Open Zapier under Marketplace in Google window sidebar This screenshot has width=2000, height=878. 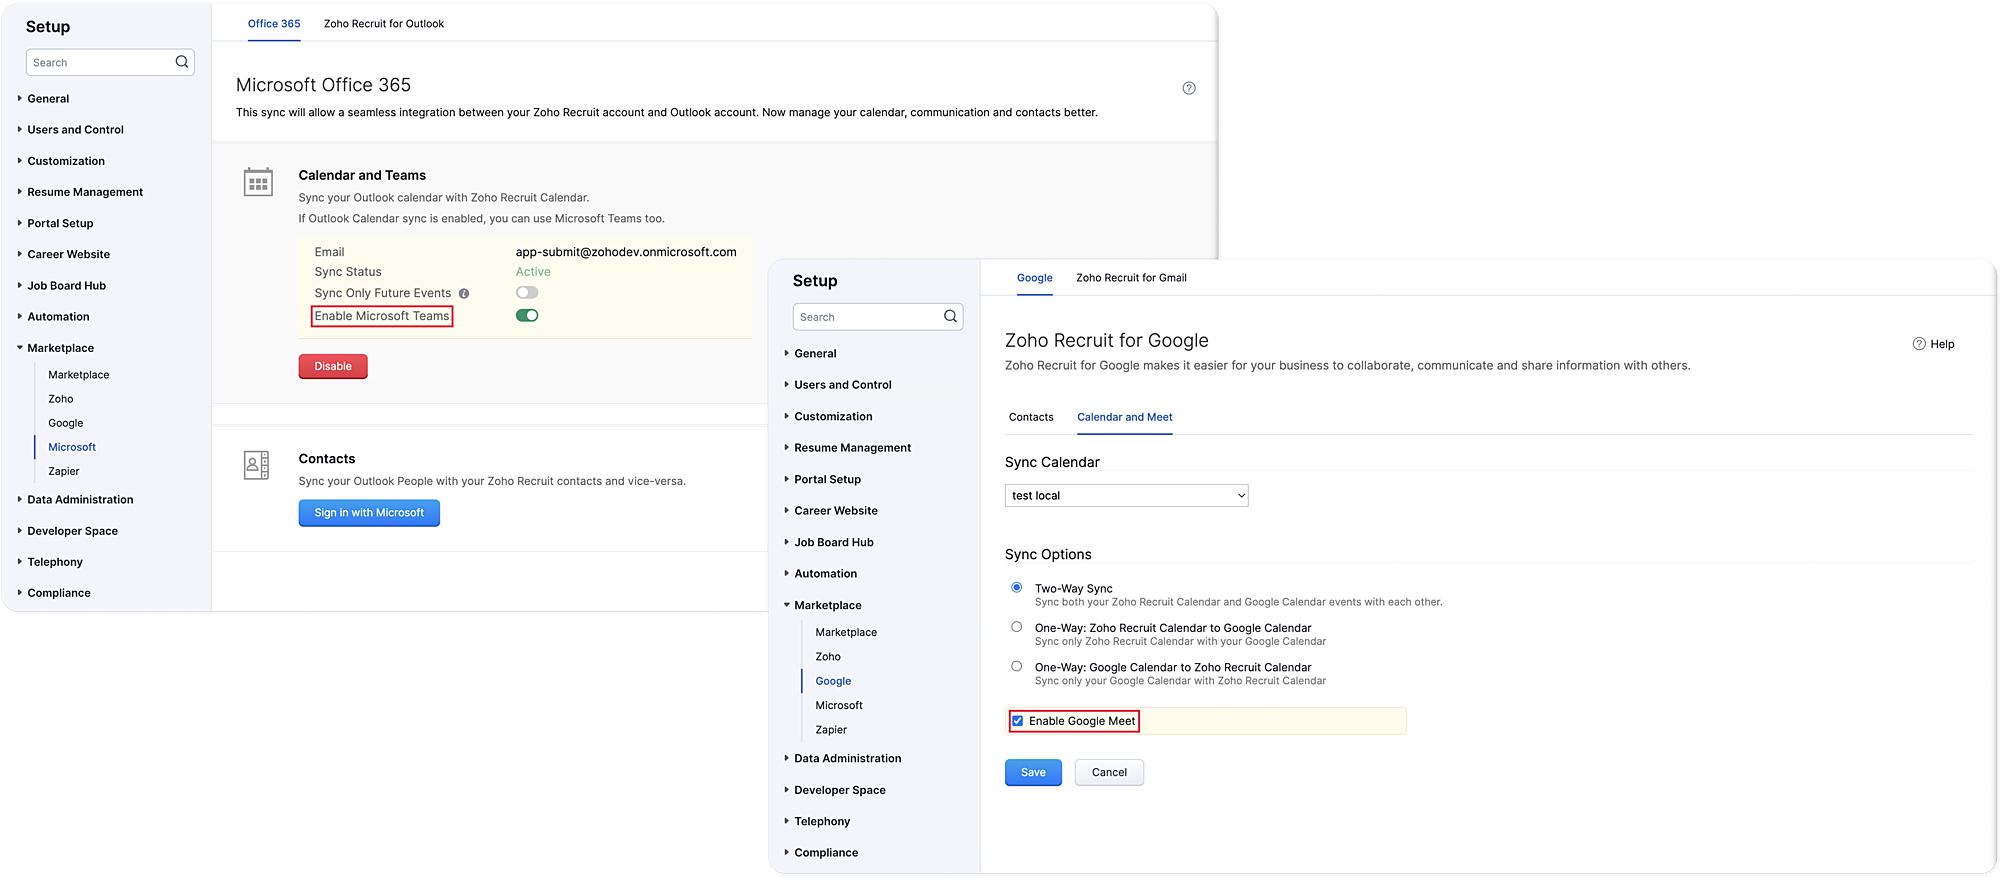[831, 730]
